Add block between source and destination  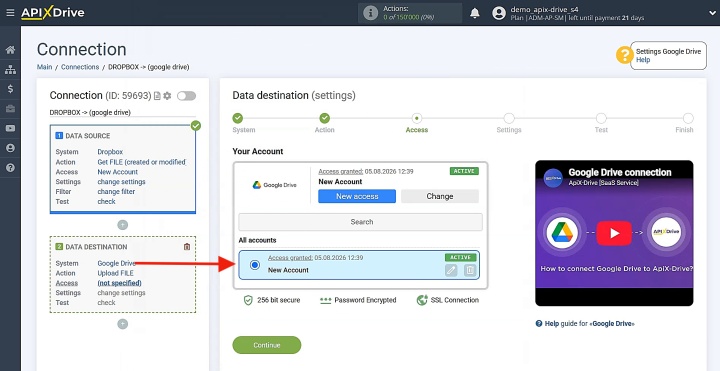coord(123,225)
